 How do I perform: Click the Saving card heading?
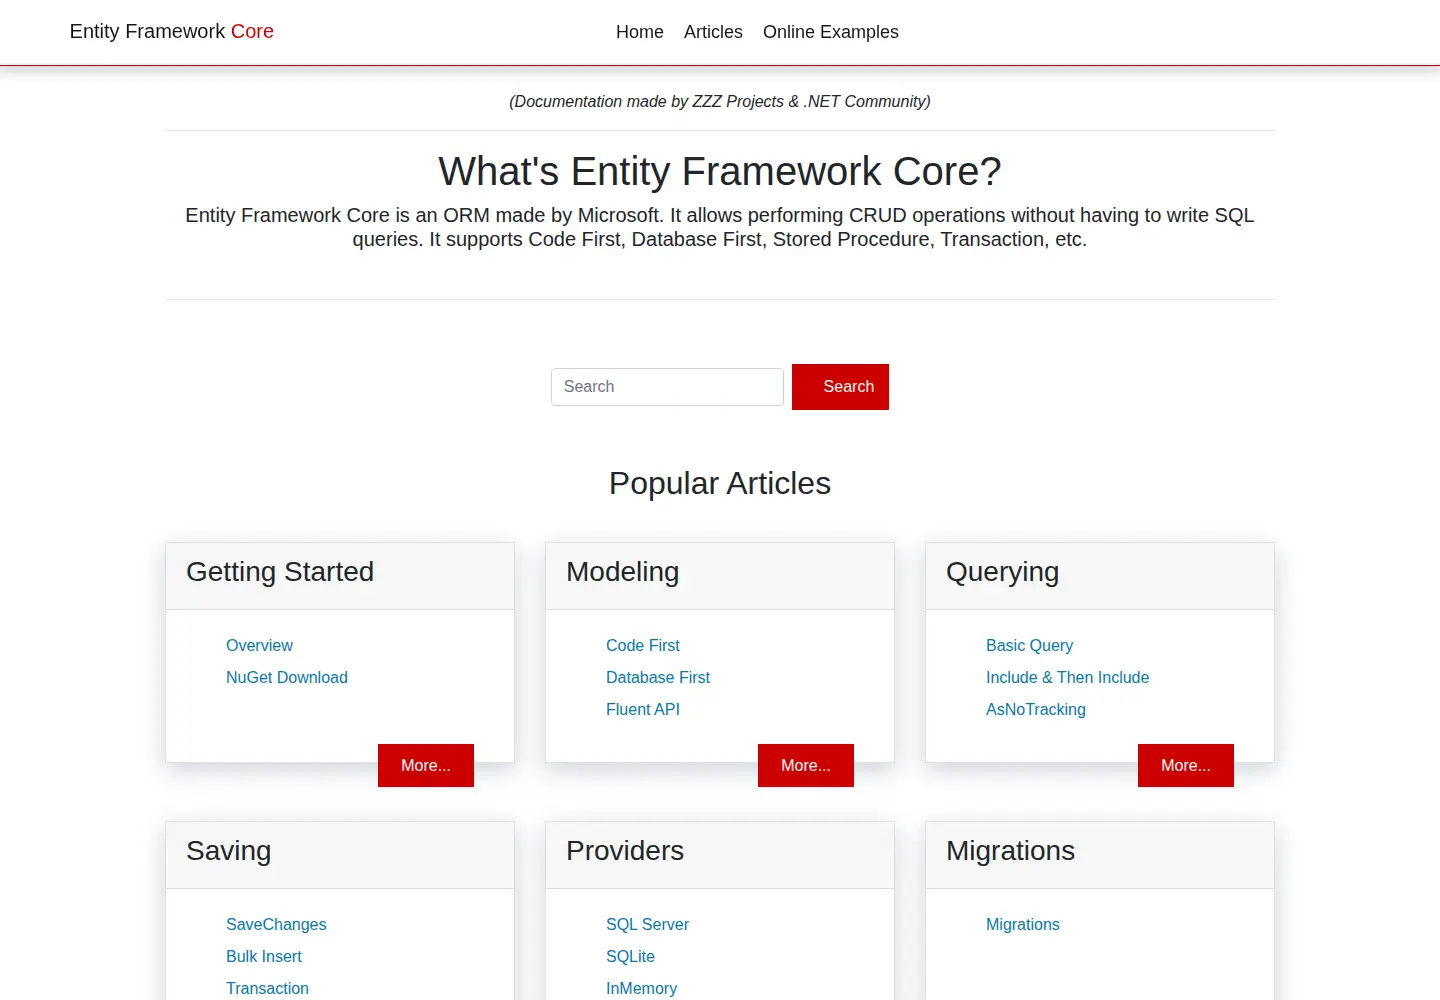(x=229, y=851)
